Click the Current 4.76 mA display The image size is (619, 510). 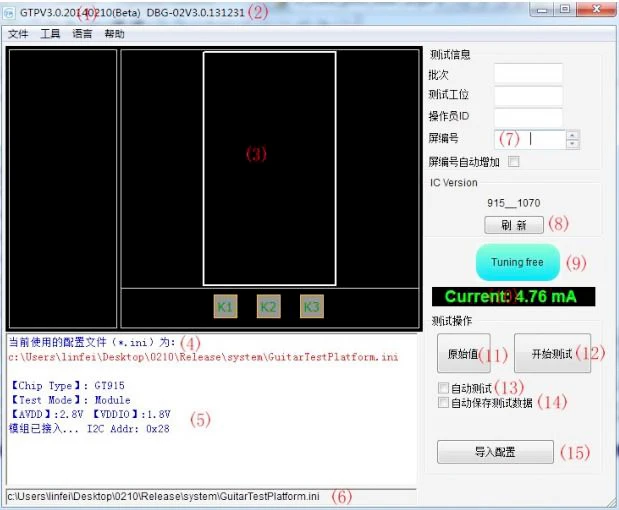513,296
